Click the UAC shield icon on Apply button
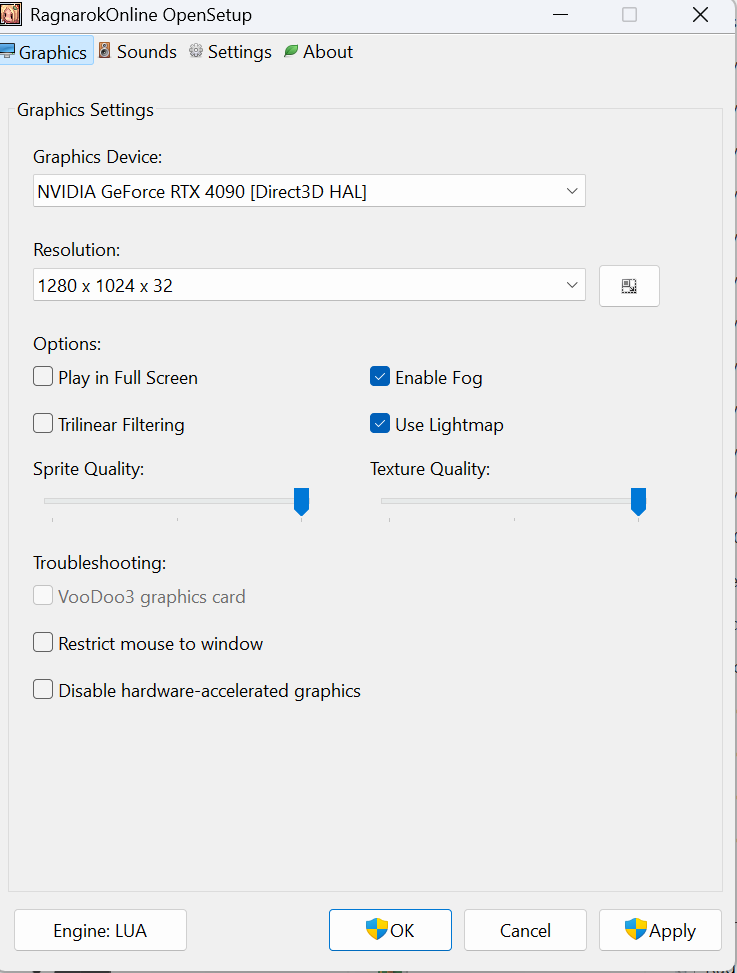 click(x=636, y=930)
